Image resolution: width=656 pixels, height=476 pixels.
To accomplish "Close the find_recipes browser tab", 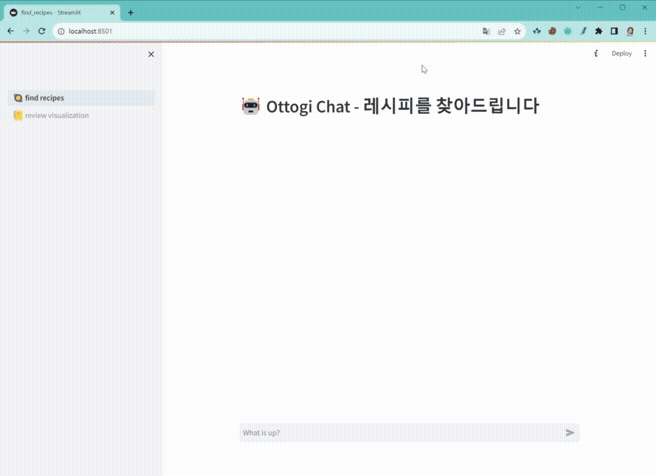I will coord(112,13).
